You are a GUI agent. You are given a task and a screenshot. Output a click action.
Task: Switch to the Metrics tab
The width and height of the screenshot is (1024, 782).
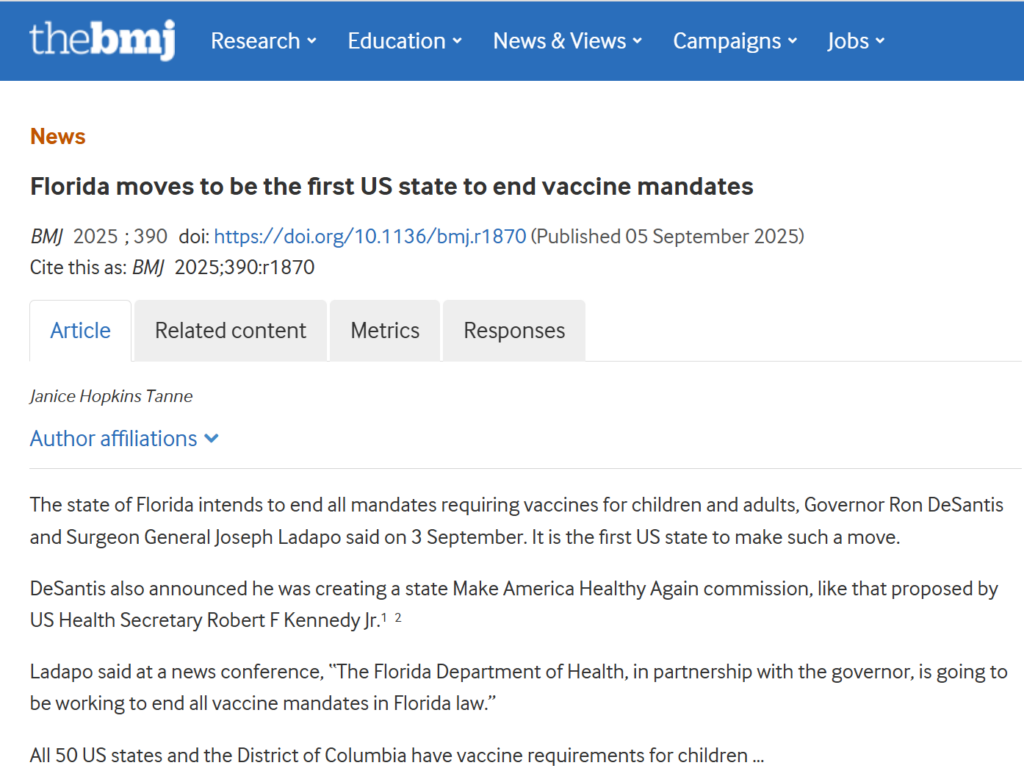(385, 330)
